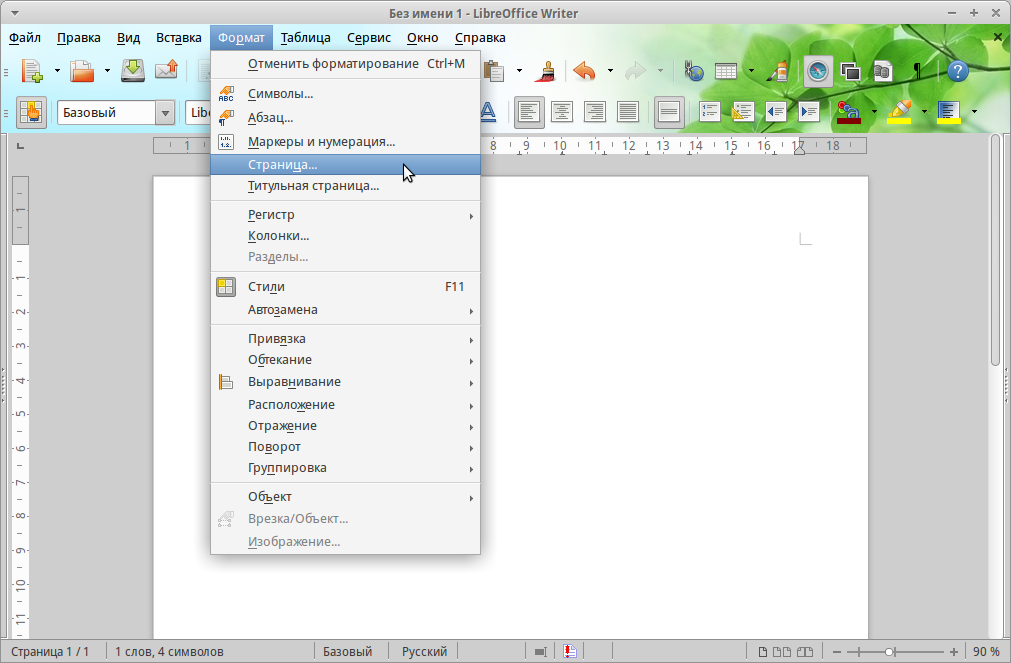Open the Gallery icon

tap(850, 70)
